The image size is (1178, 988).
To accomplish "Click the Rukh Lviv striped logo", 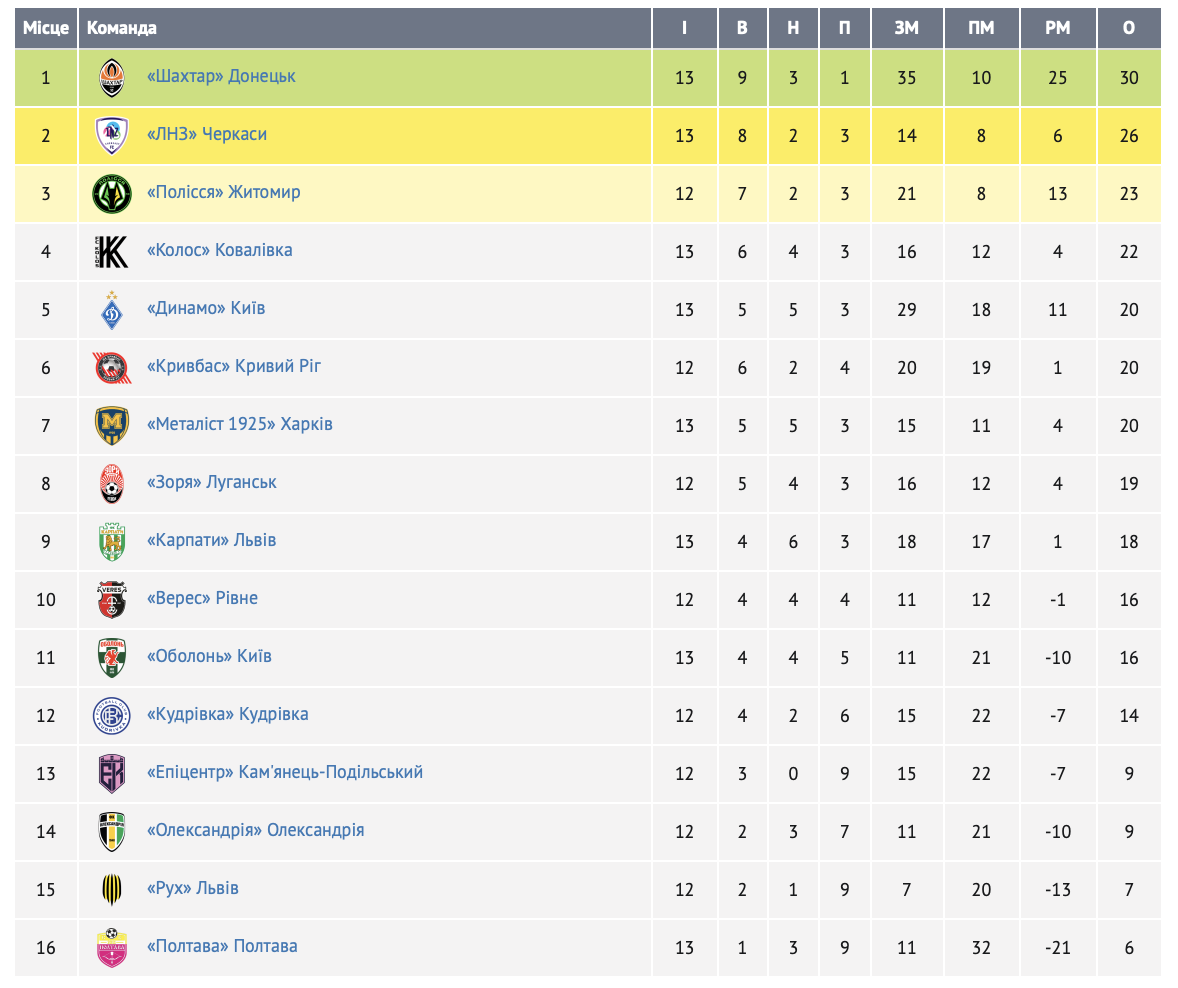I will coord(111,889).
